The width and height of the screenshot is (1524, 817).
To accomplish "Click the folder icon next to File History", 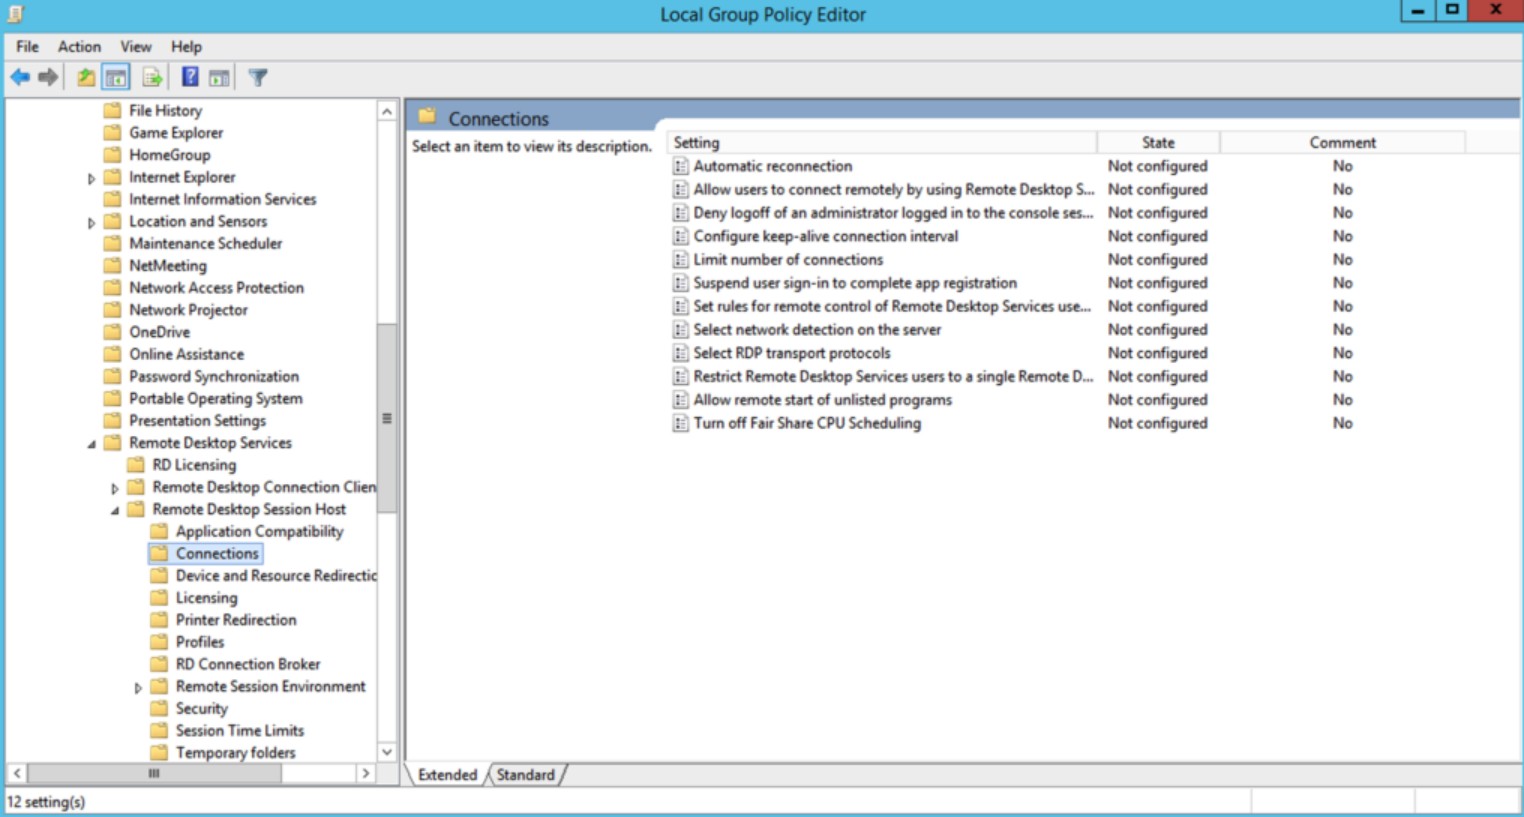I will pos(113,110).
